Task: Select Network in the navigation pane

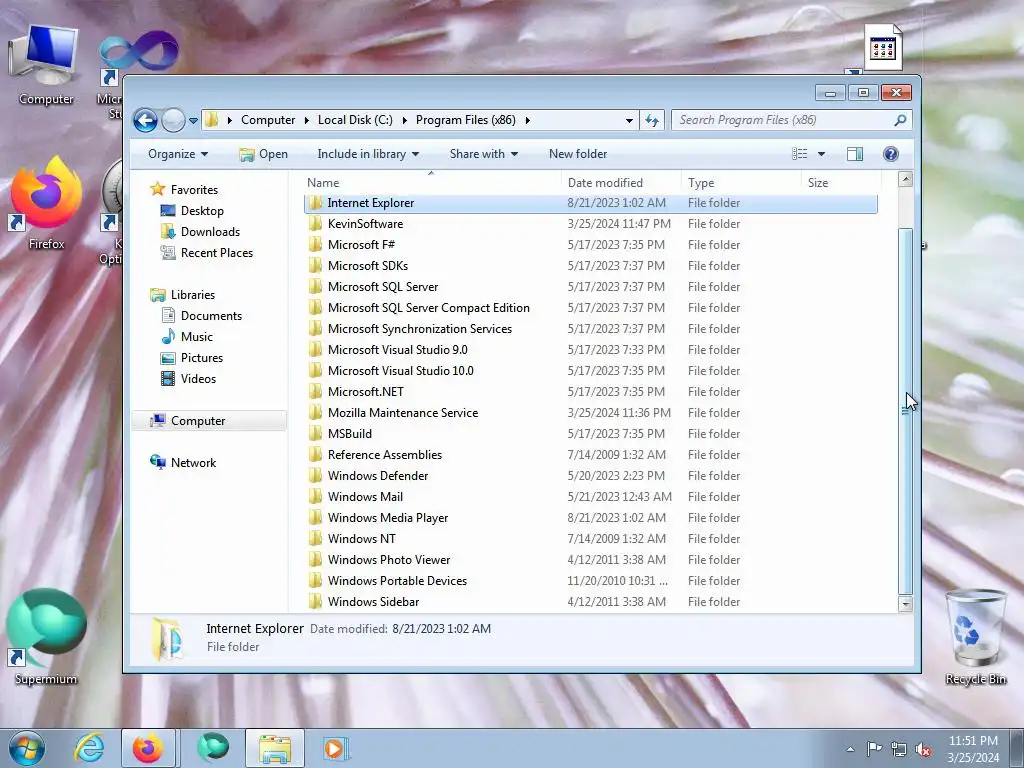Action: [x=193, y=463]
